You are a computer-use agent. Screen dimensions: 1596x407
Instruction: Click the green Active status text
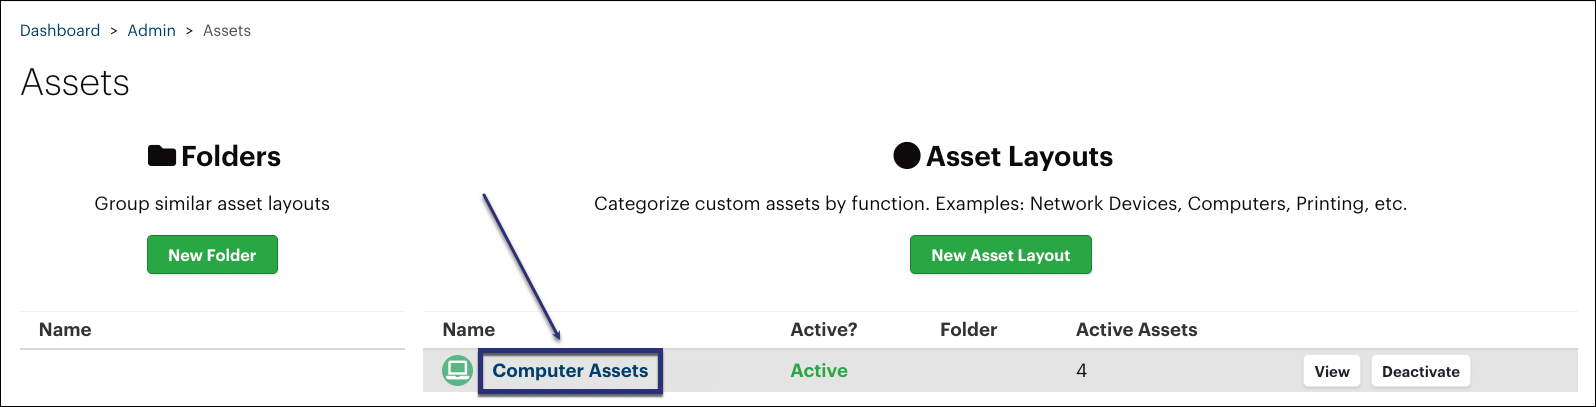[x=819, y=371]
